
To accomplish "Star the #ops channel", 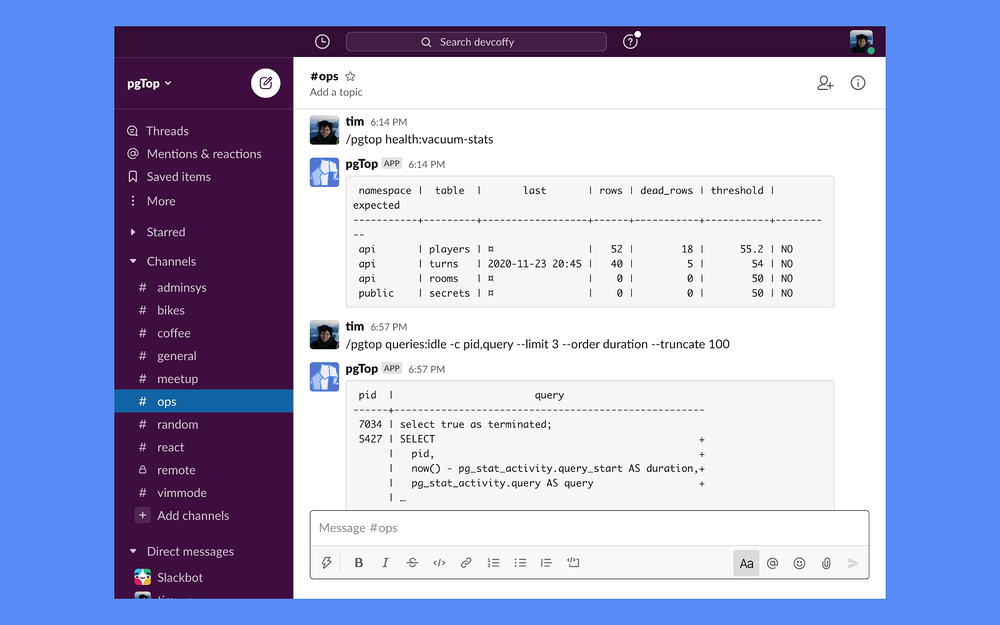I will (x=350, y=77).
